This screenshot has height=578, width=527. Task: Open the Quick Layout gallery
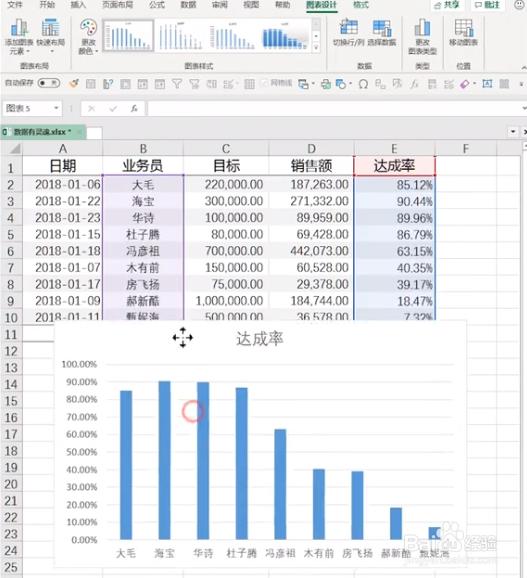(x=50, y=36)
